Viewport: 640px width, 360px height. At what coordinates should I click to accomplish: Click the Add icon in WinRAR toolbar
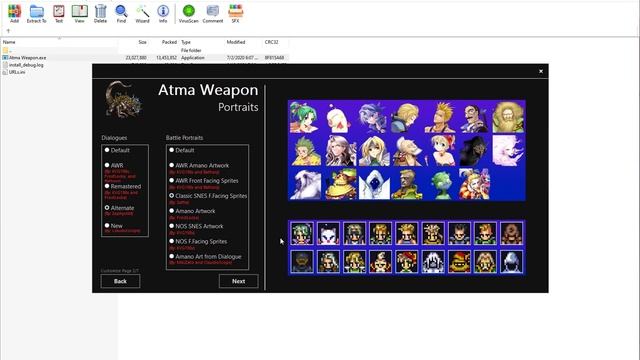(14, 11)
